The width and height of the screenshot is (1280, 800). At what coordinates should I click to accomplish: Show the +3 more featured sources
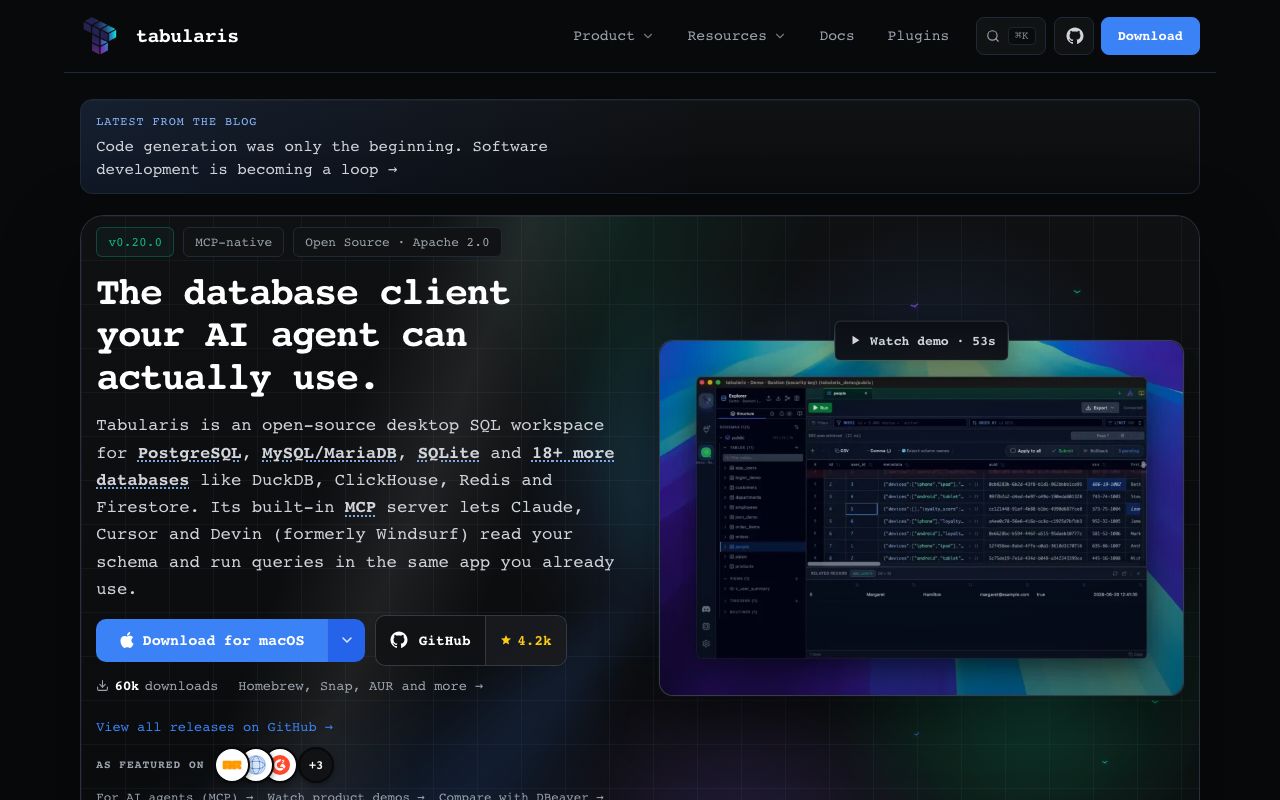coord(316,765)
